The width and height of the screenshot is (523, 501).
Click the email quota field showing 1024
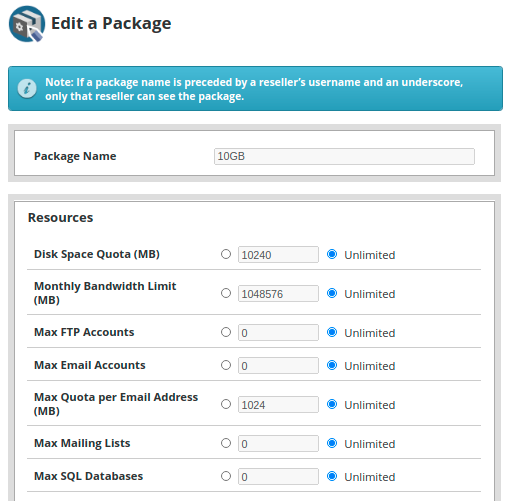(x=278, y=405)
